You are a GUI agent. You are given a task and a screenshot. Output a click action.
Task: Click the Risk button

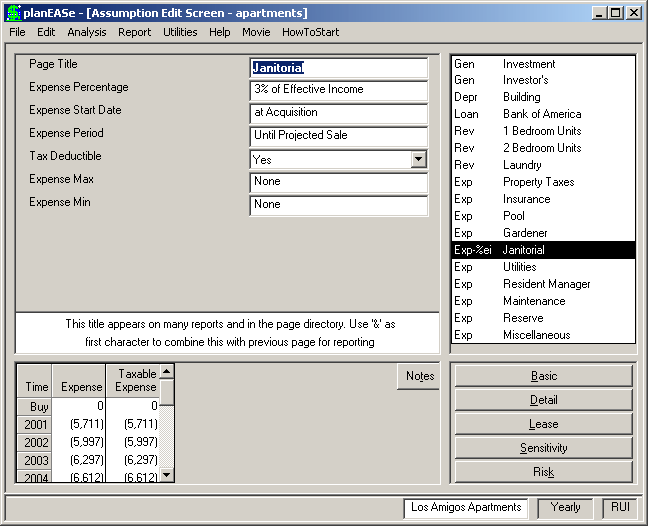[x=543, y=472]
